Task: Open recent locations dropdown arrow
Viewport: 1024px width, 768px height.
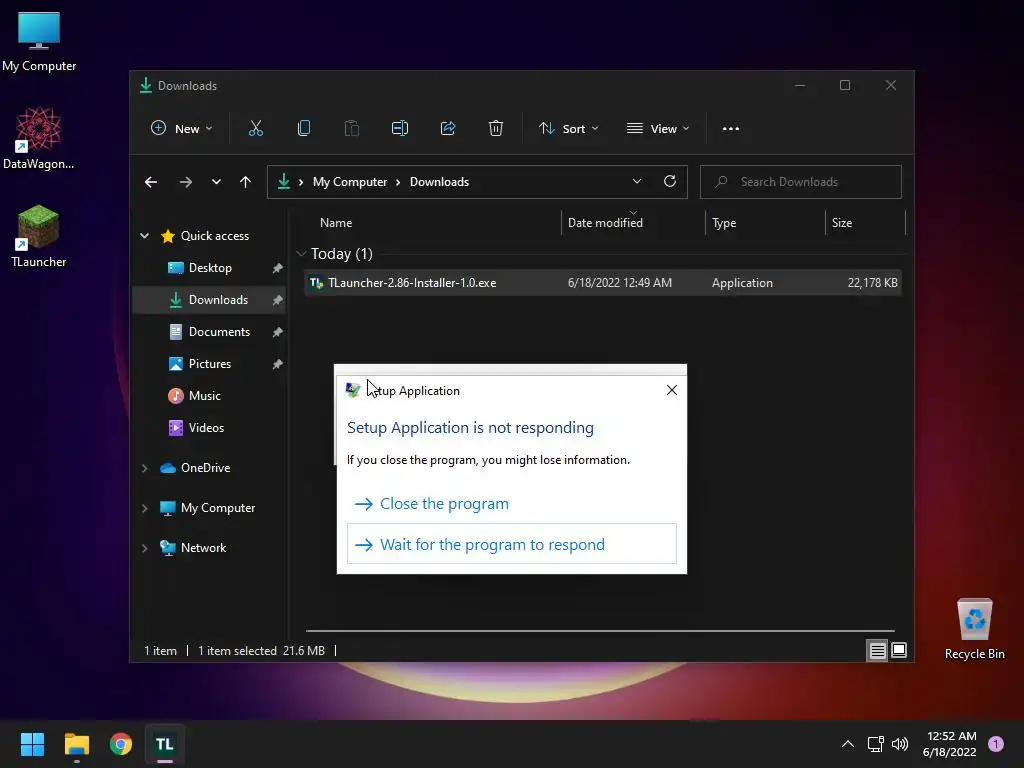Action: 216,182
